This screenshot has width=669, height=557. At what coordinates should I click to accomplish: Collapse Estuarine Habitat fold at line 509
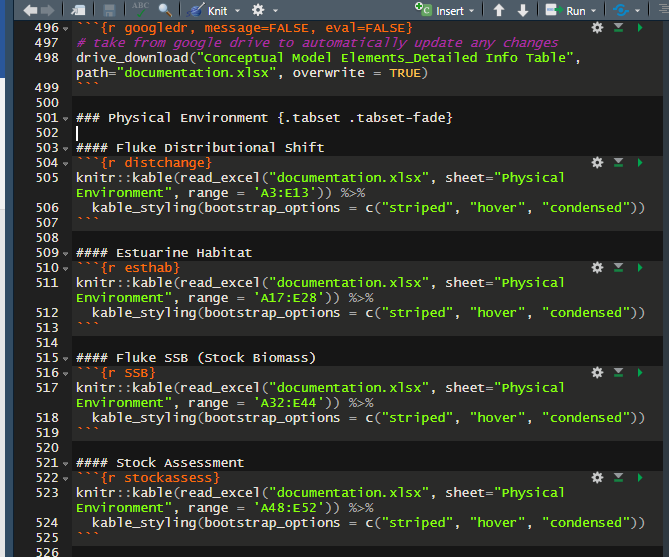(x=65, y=254)
